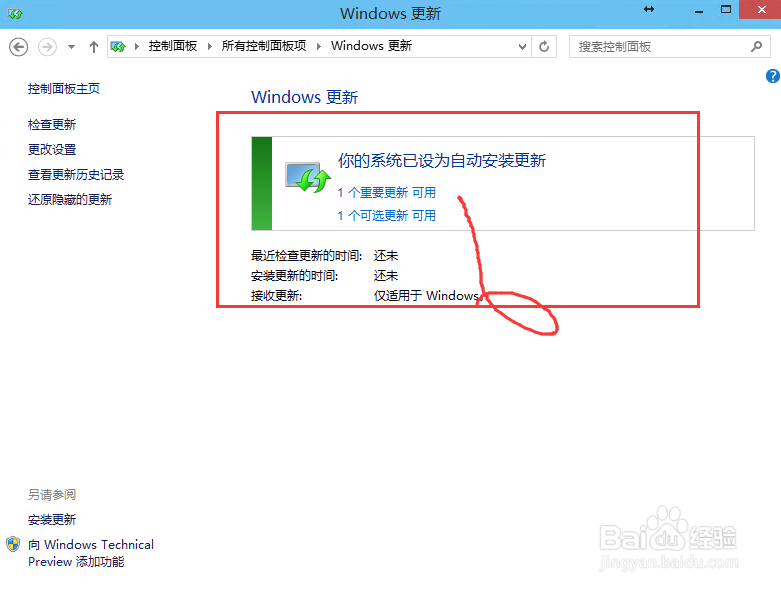This screenshot has height=589, width=781.
Task: Click the forward navigation arrow
Action: (x=47, y=47)
